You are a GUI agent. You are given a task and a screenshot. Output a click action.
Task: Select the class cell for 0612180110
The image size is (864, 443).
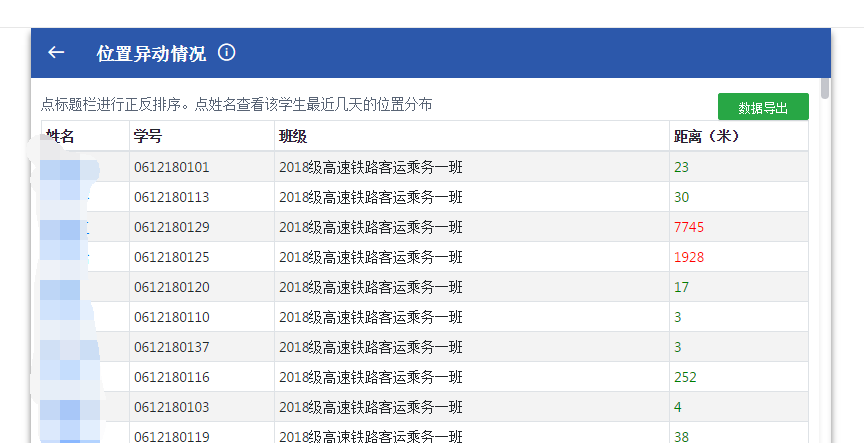[x=370, y=317]
